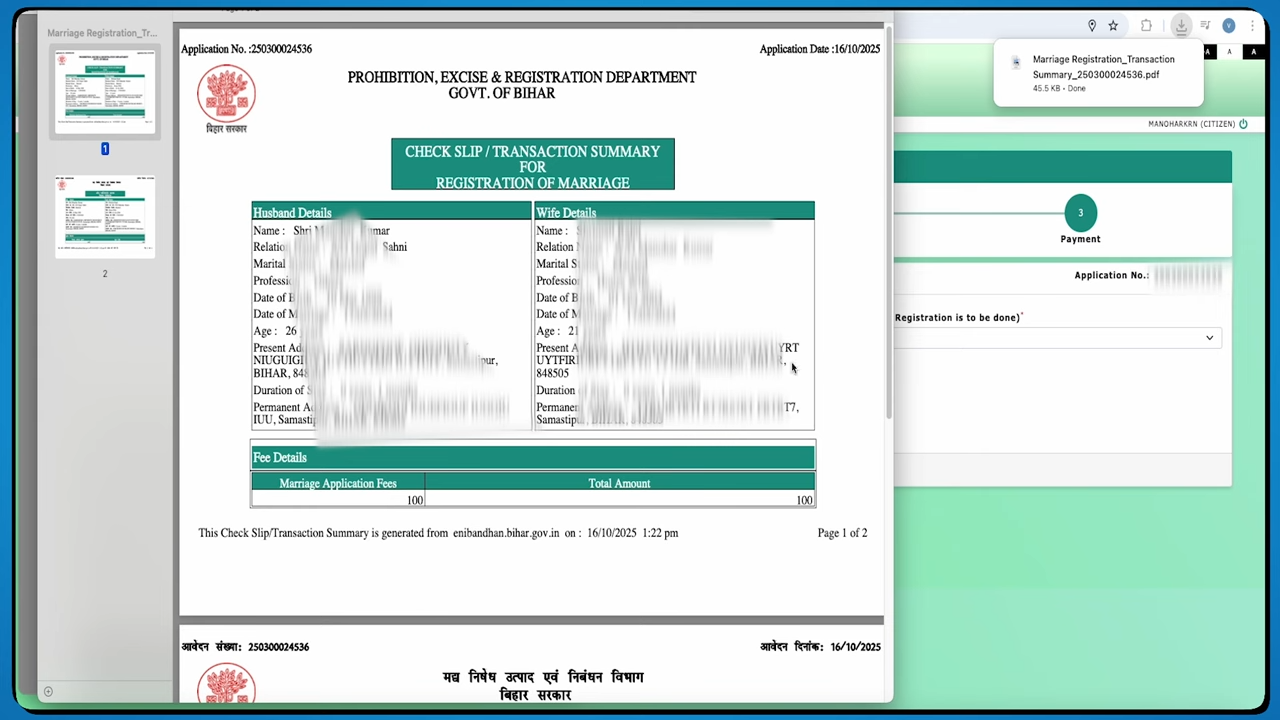This screenshot has height=720, width=1280.
Task: Open the Extensions puzzle-piece icon
Action: pos(1146,25)
